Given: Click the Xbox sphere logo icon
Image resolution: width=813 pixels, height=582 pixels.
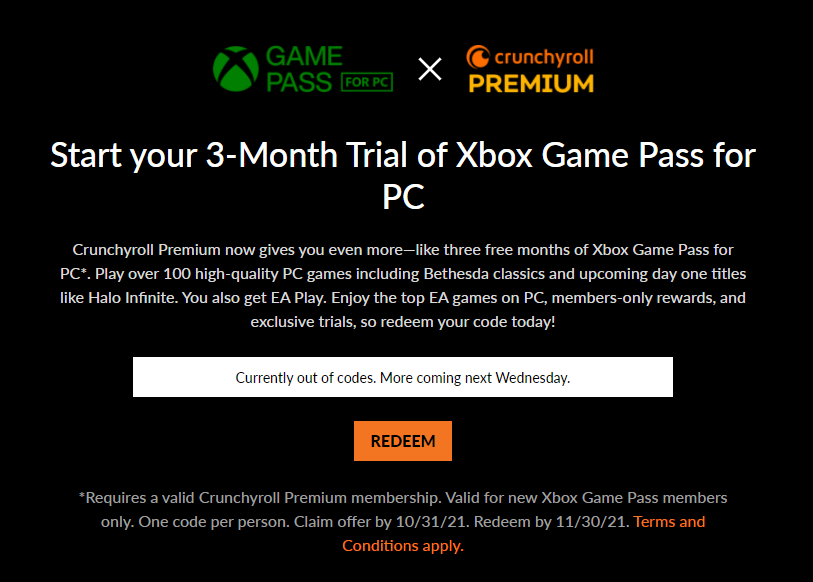Looking at the screenshot, I should 235,69.
